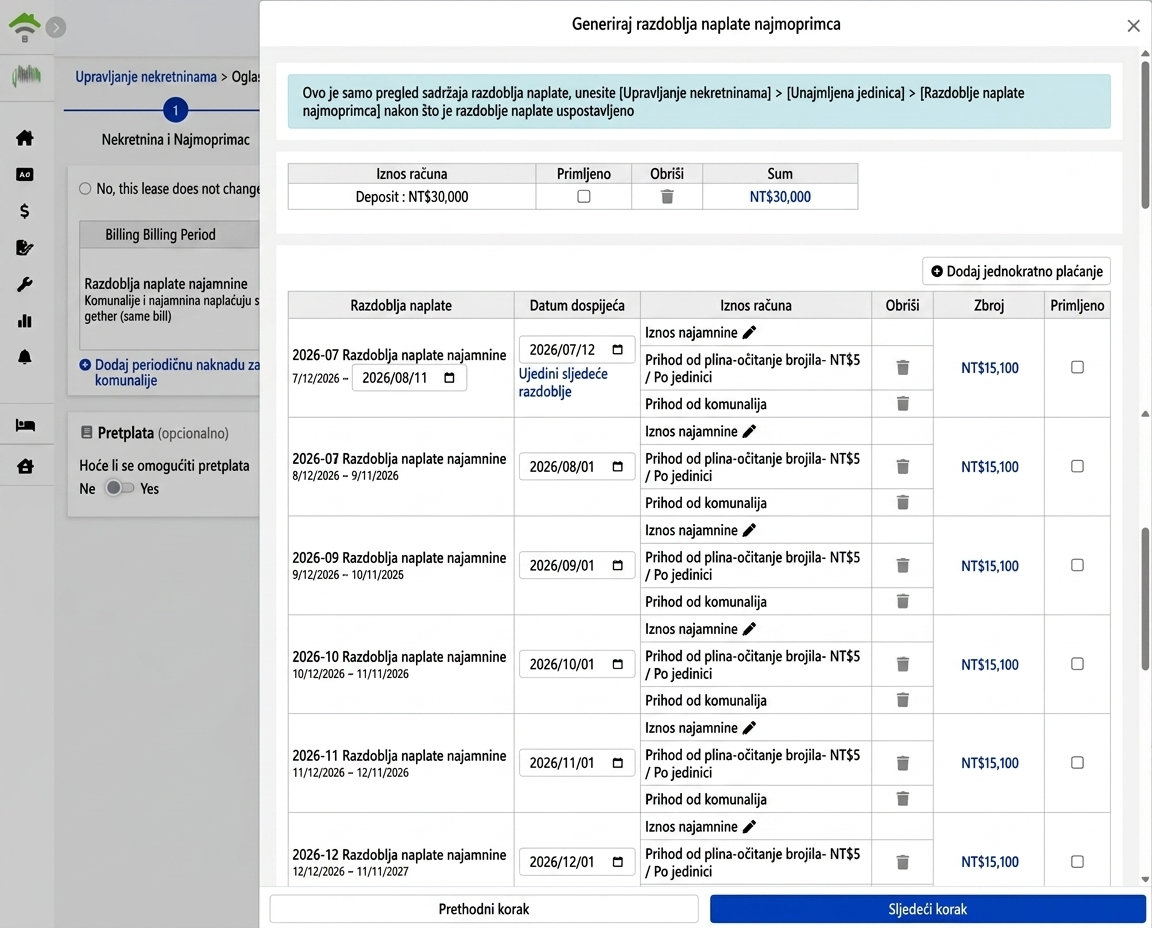Screen dimensions: 1152x928
Task: Edit rent amount for 2026/12/01 period
Action: [x=749, y=827]
